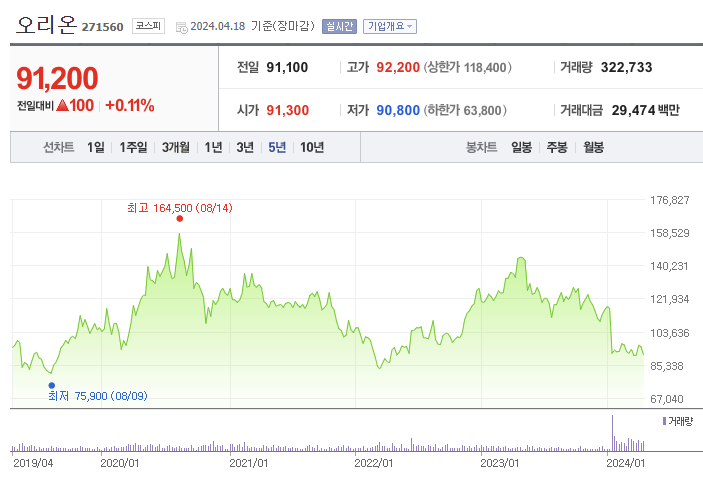
Task: Click the calendar clock icon beside the date
Action: coord(182,27)
